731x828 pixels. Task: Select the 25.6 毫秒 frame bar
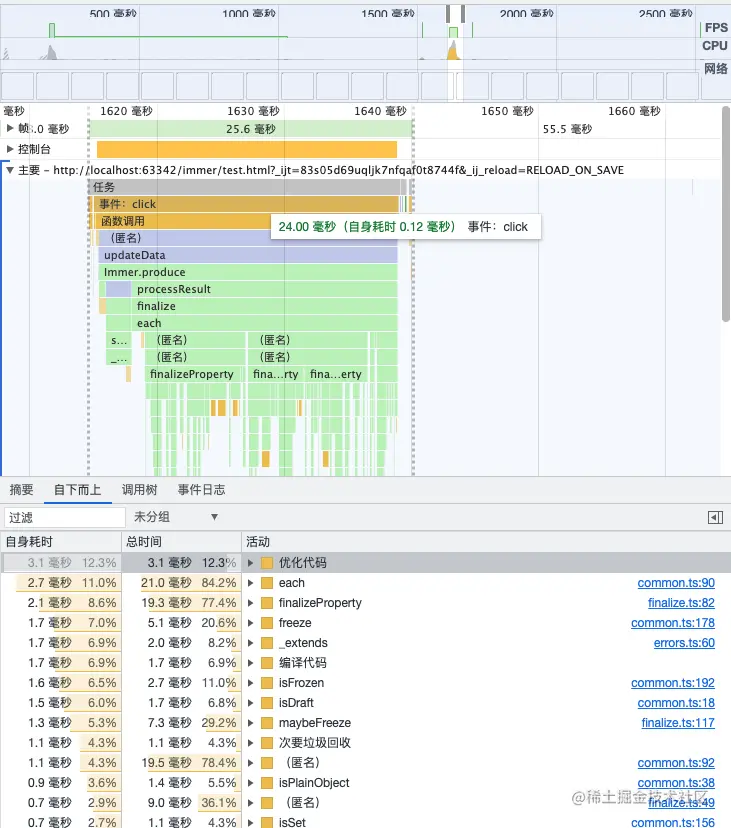(250, 129)
